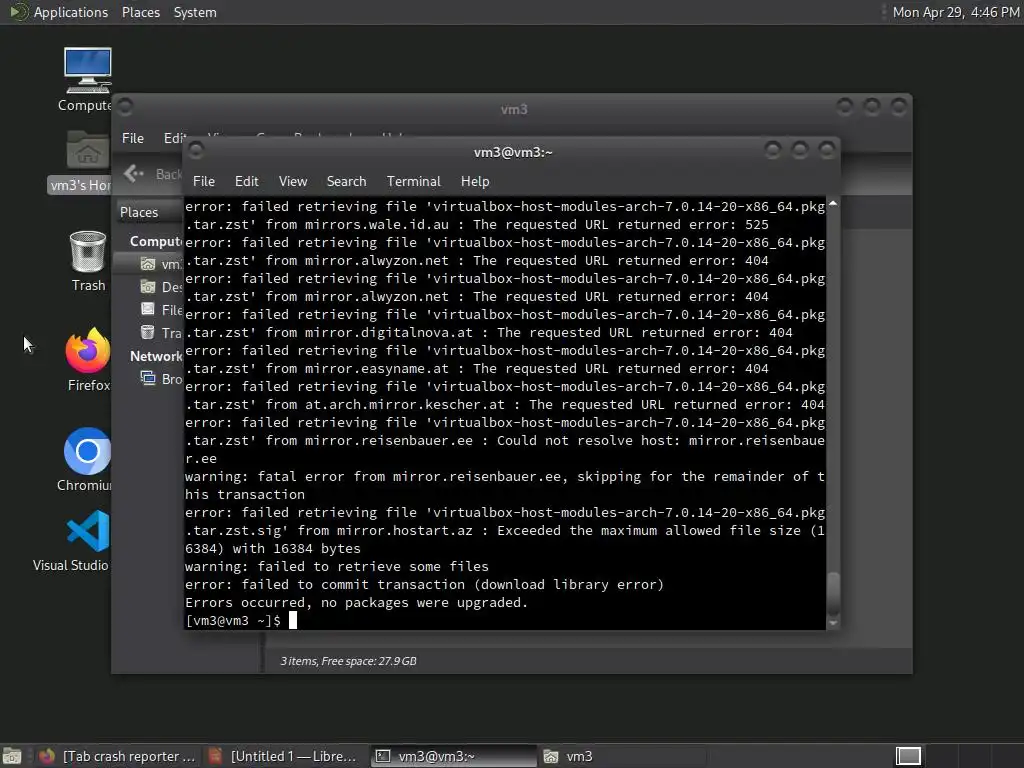
Task: Open the Places sidebar dropdown in file manager
Action: pyautogui.click(x=149, y=212)
